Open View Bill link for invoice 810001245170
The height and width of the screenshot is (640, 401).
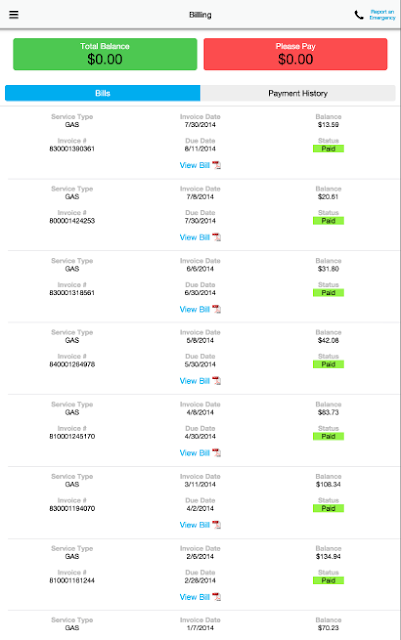(x=194, y=453)
